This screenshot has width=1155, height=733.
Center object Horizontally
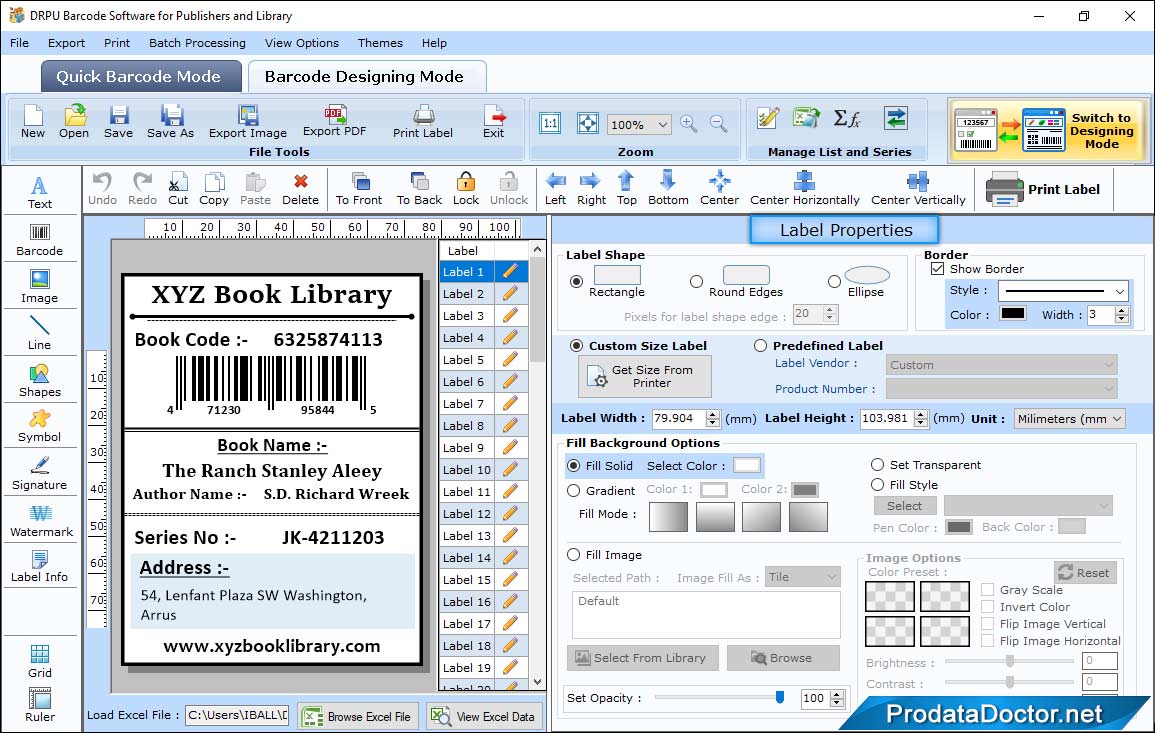804,189
